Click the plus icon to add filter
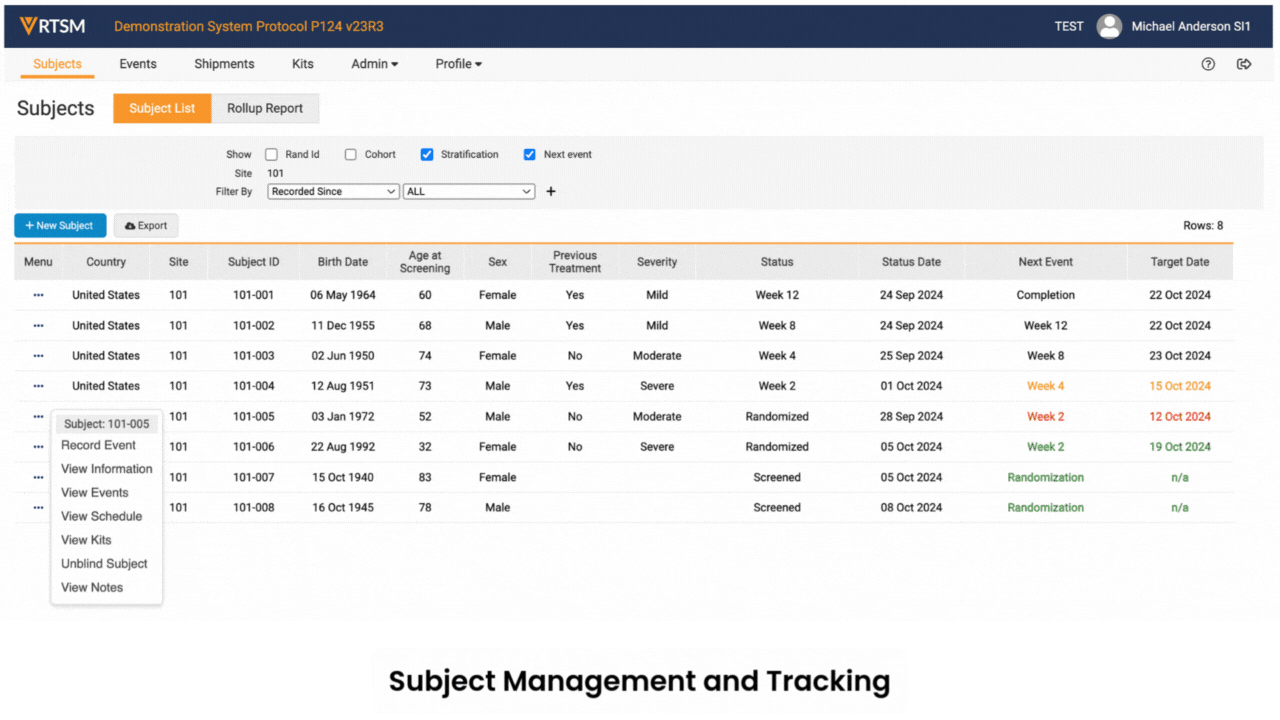Viewport: 1280px width, 720px height. [550, 192]
